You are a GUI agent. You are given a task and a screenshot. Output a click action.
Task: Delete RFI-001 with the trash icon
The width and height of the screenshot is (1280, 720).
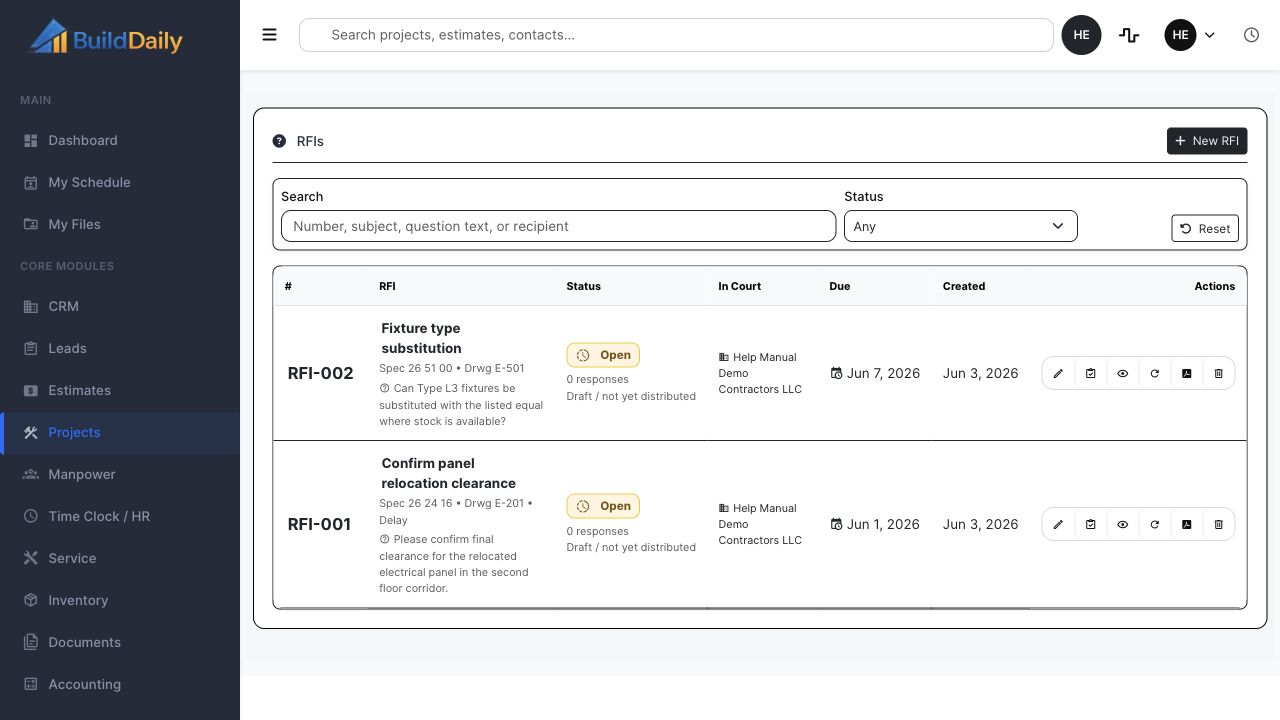point(1218,524)
